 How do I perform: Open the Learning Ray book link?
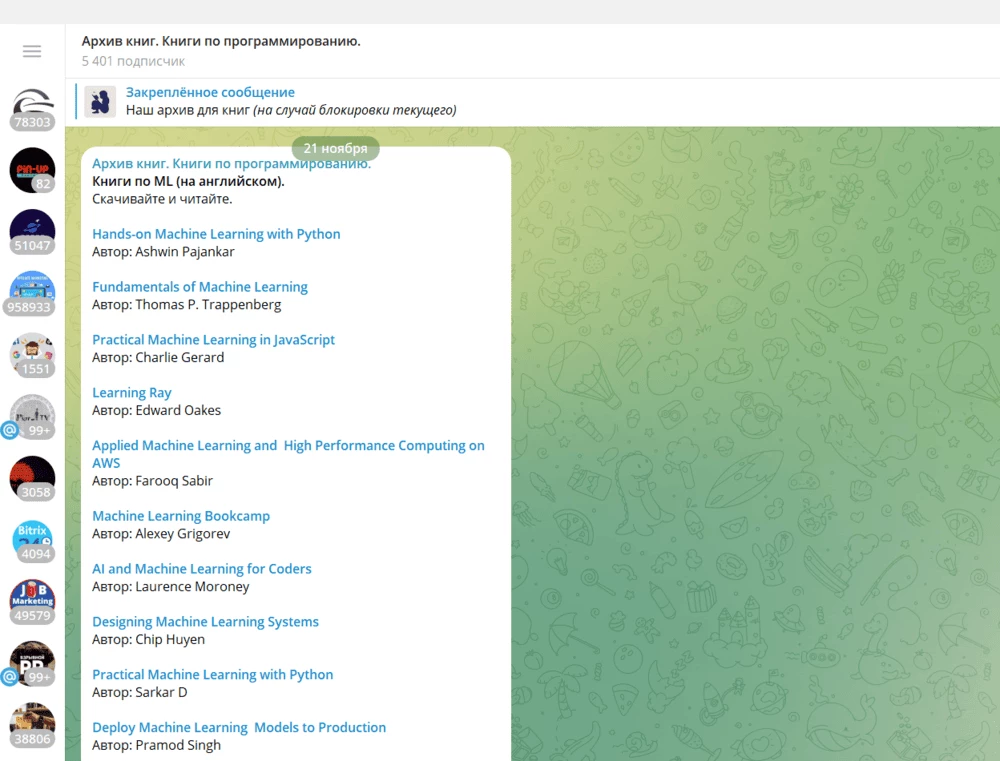(x=131, y=393)
